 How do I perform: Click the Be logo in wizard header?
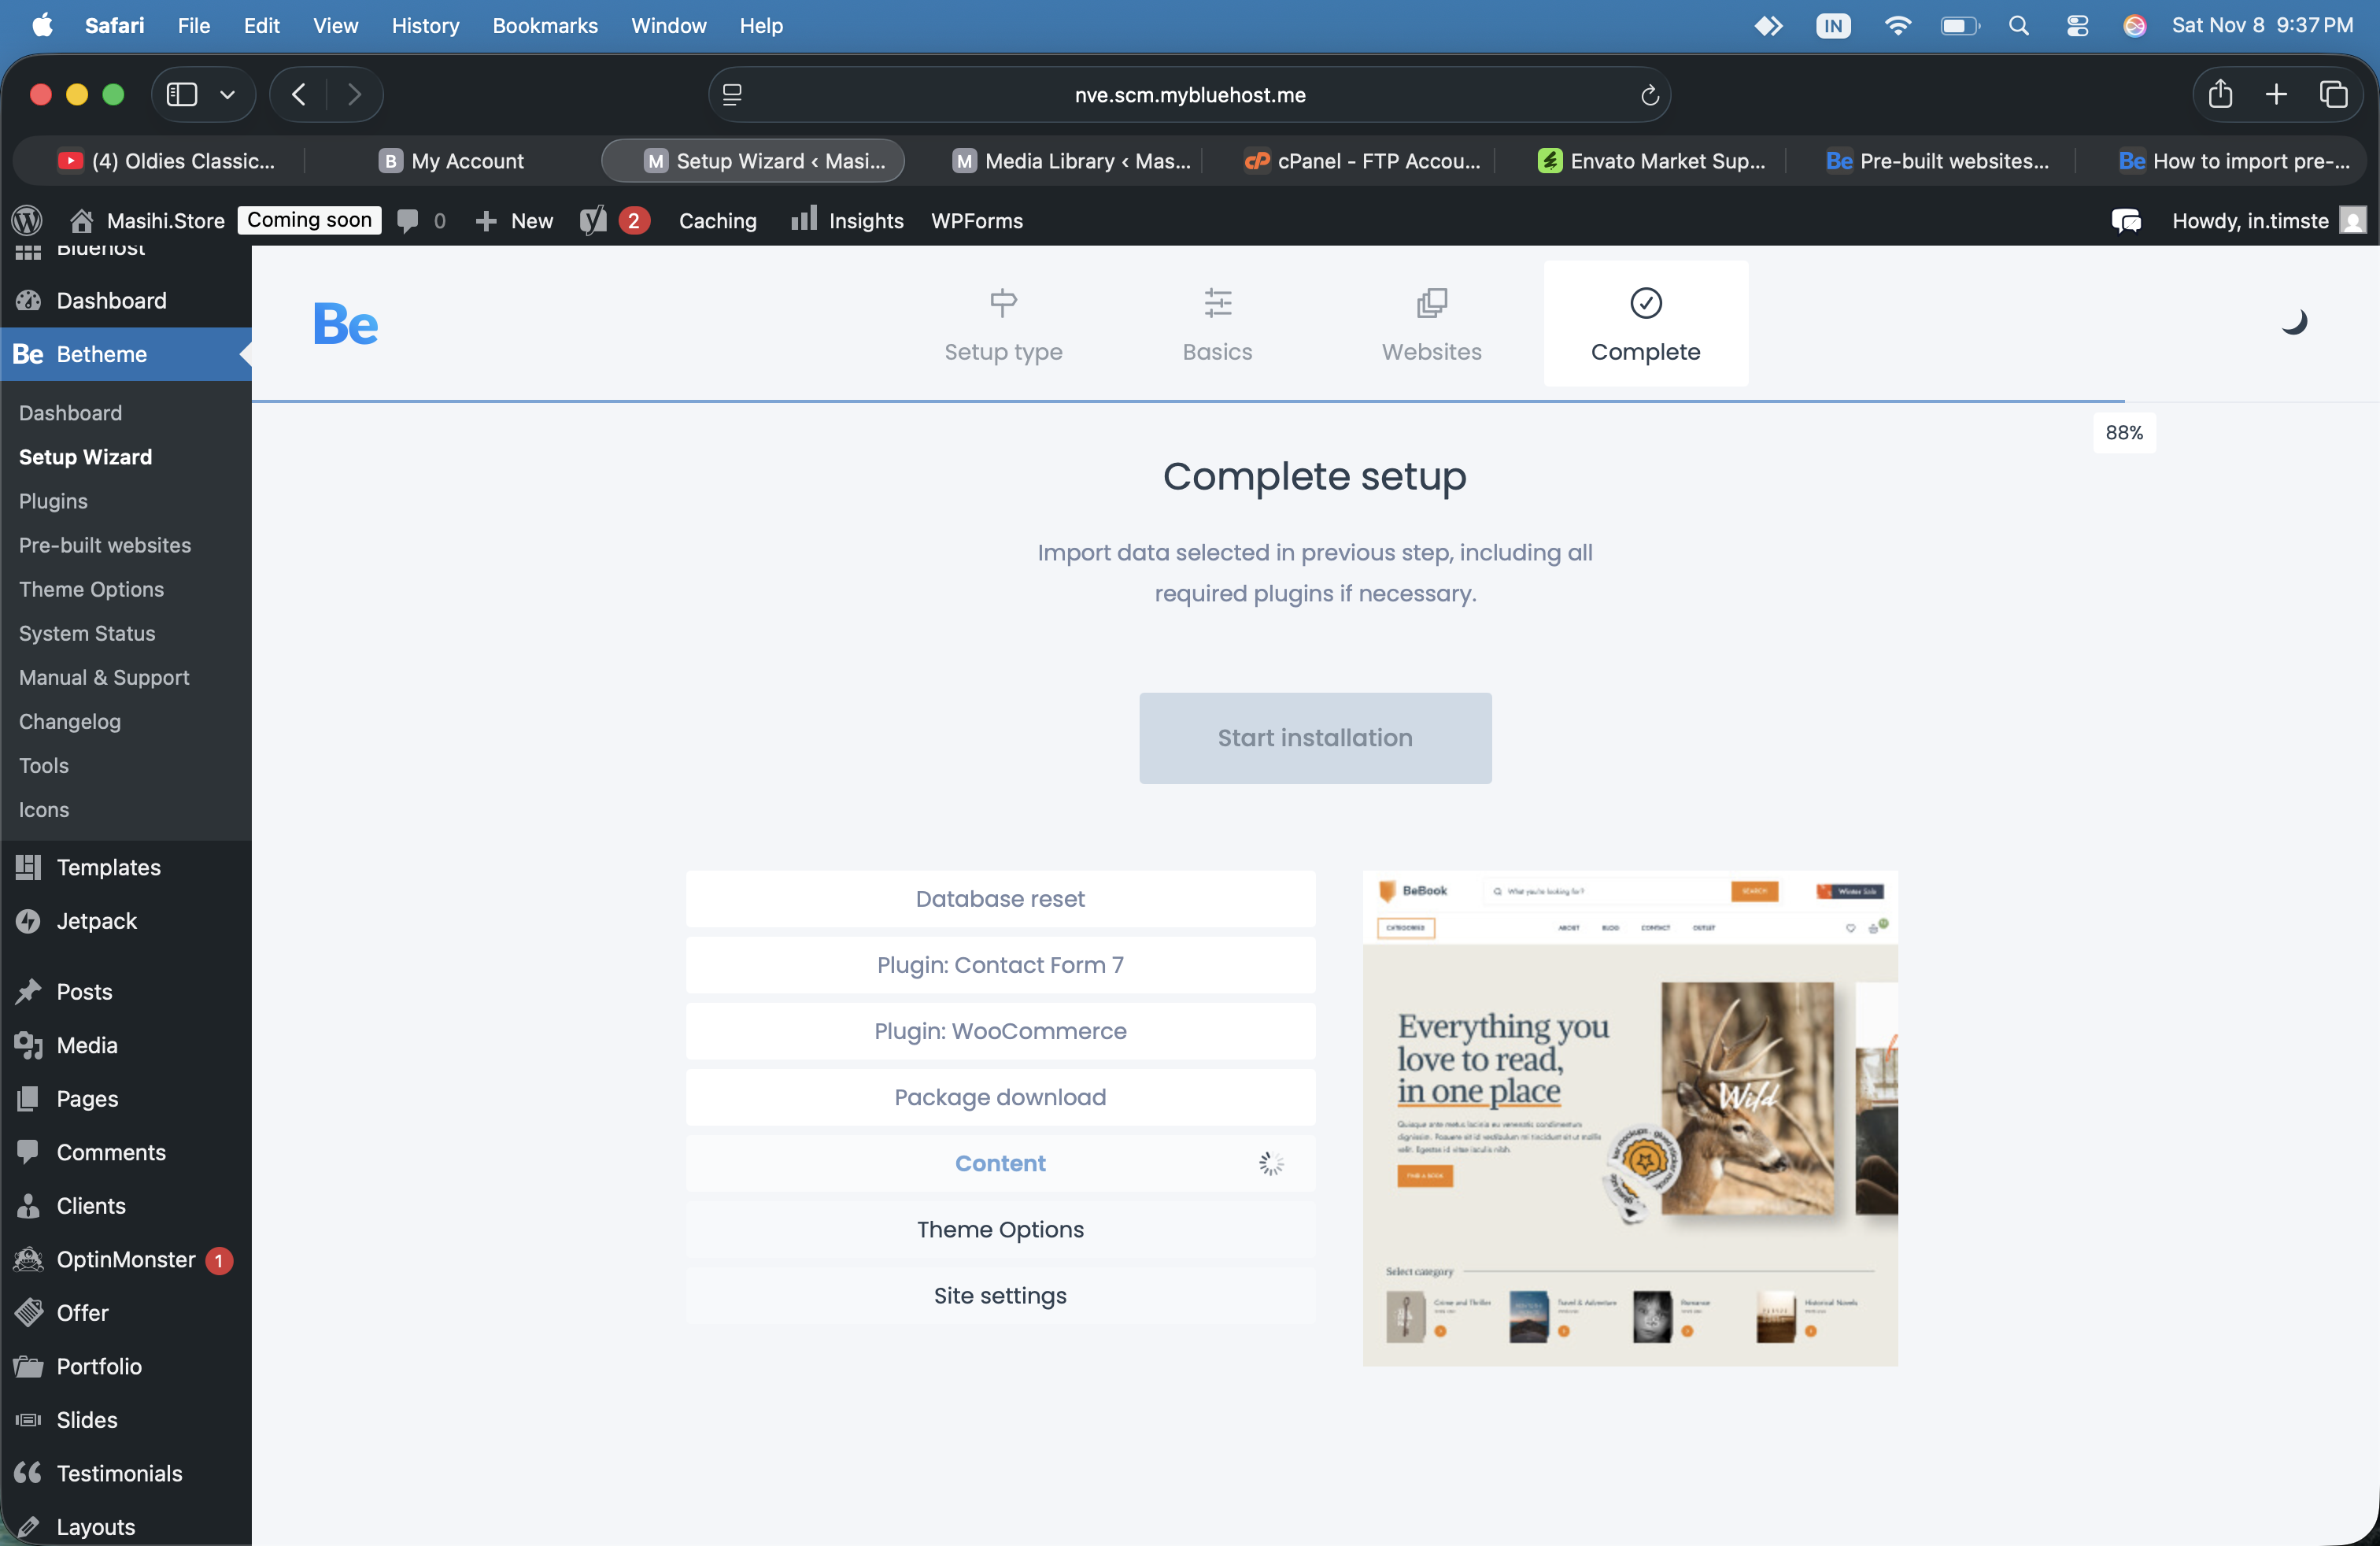[x=345, y=324]
